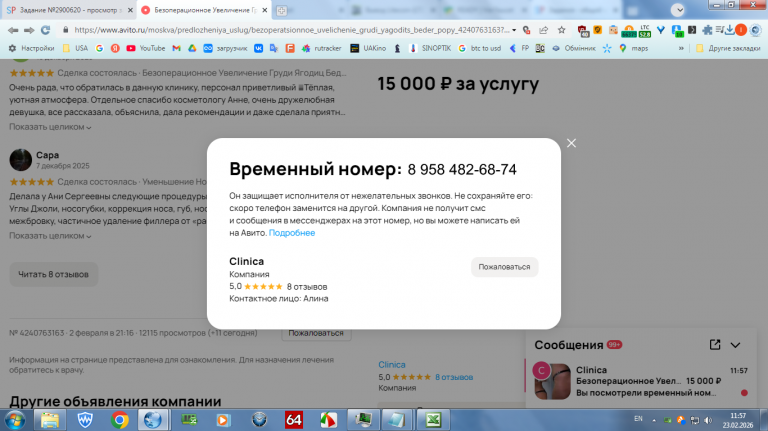Go forward with the browser forward arrow
Viewport: 768px width, 431px height.
point(29,30)
